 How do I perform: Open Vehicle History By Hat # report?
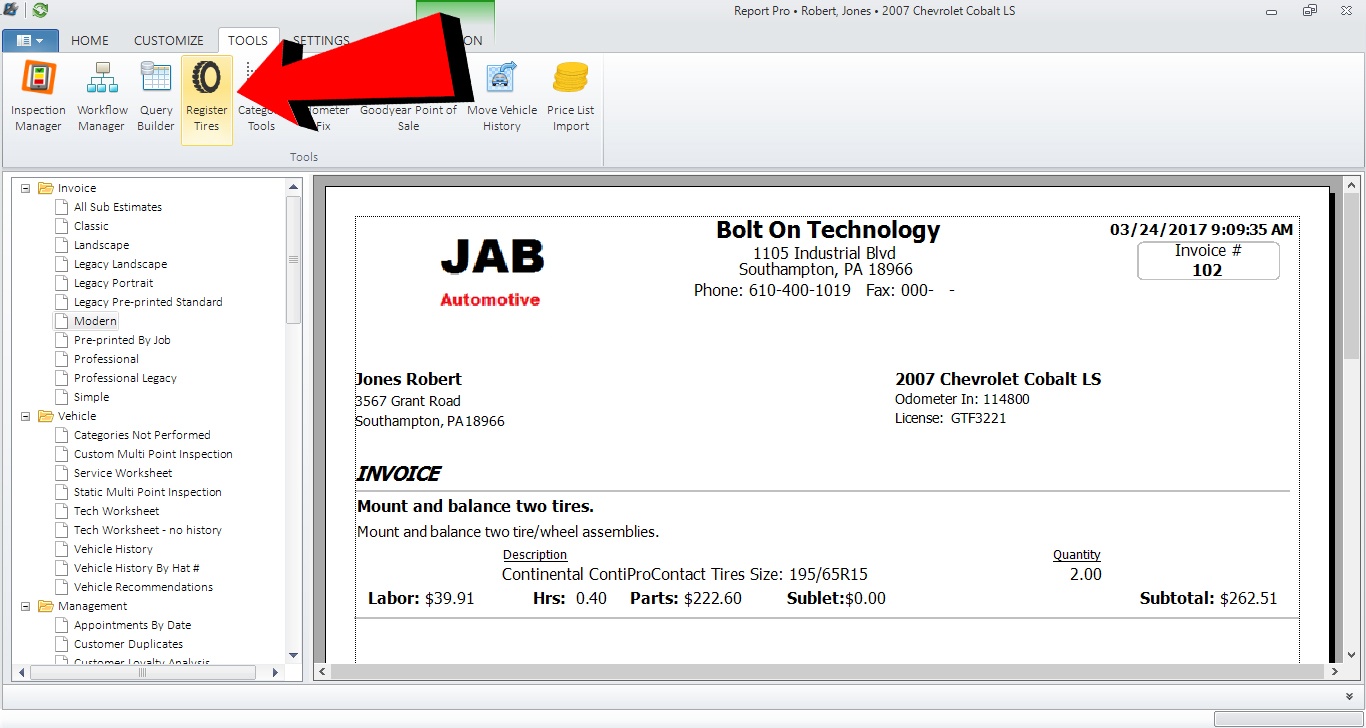click(x=137, y=568)
